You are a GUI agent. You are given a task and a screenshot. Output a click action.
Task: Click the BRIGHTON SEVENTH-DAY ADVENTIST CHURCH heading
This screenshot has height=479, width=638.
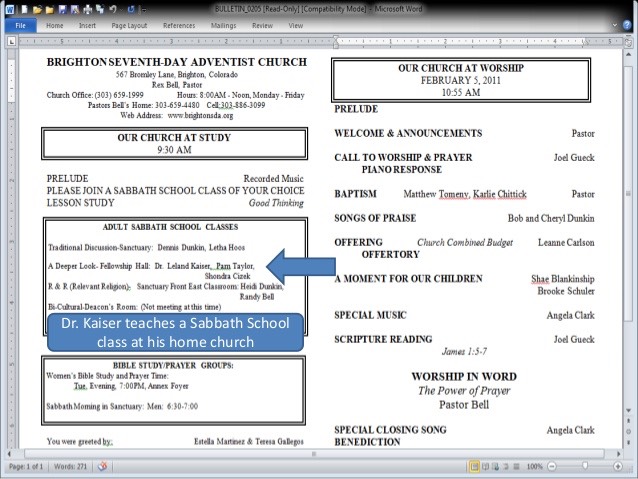[x=177, y=62]
